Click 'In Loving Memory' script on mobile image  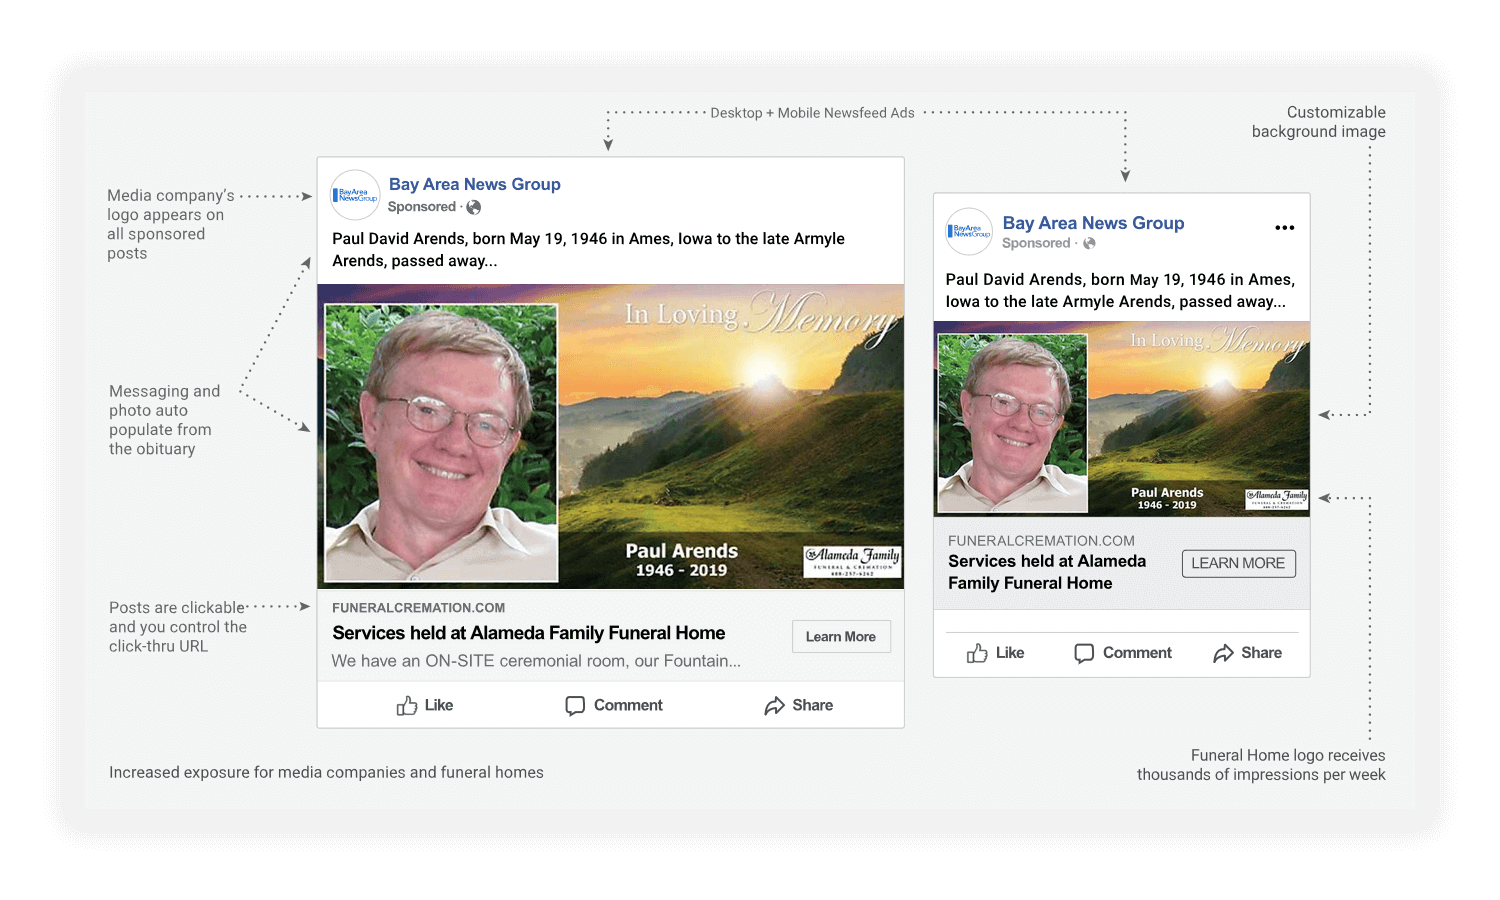[x=1217, y=341]
